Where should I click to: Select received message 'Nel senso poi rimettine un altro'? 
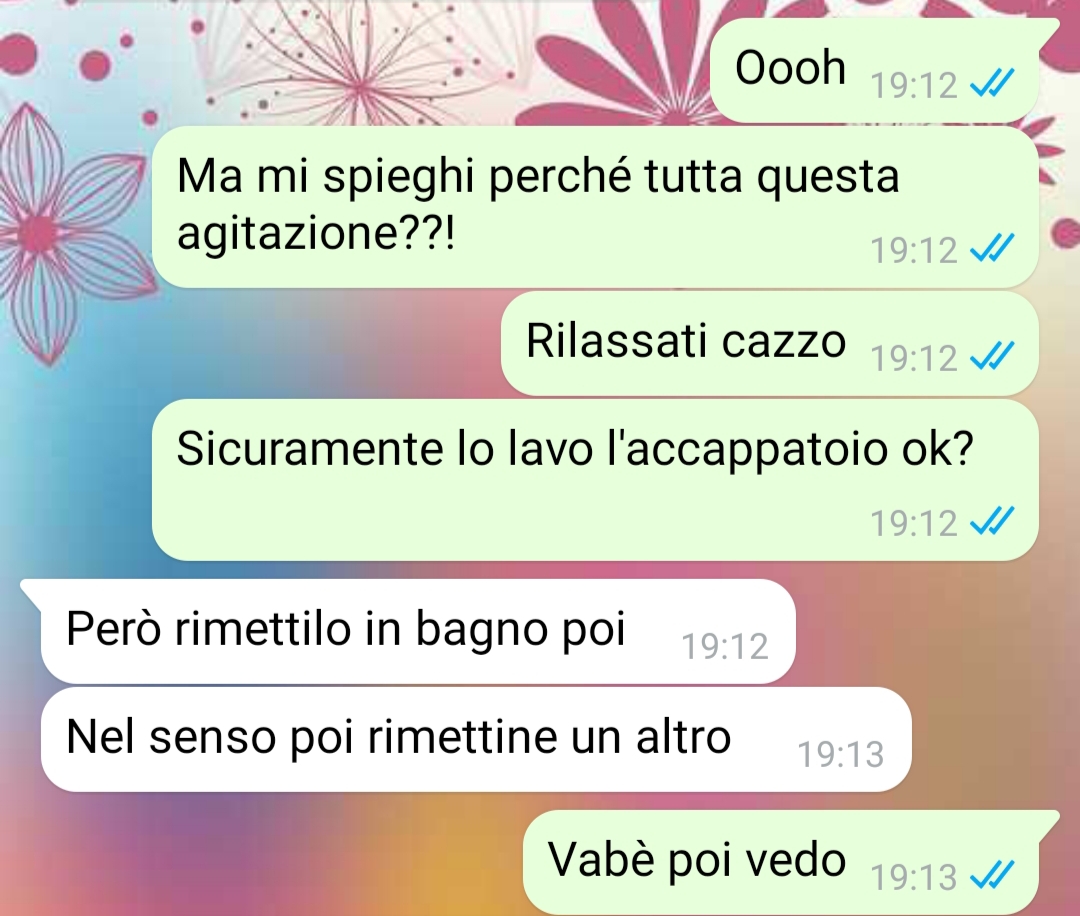pos(476,739)
